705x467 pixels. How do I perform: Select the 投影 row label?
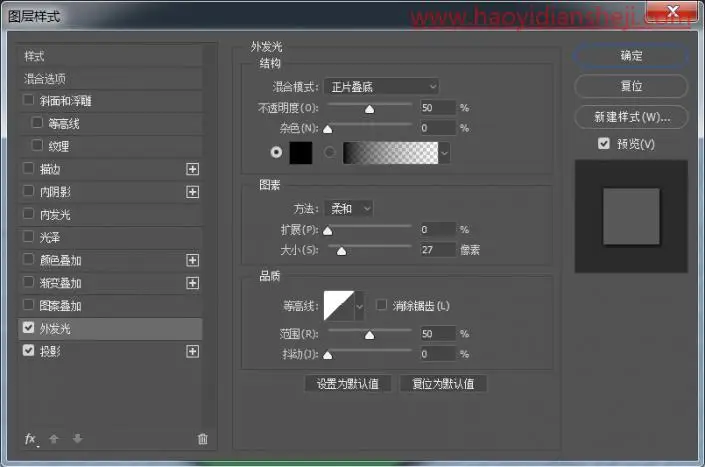coord(50,351)
